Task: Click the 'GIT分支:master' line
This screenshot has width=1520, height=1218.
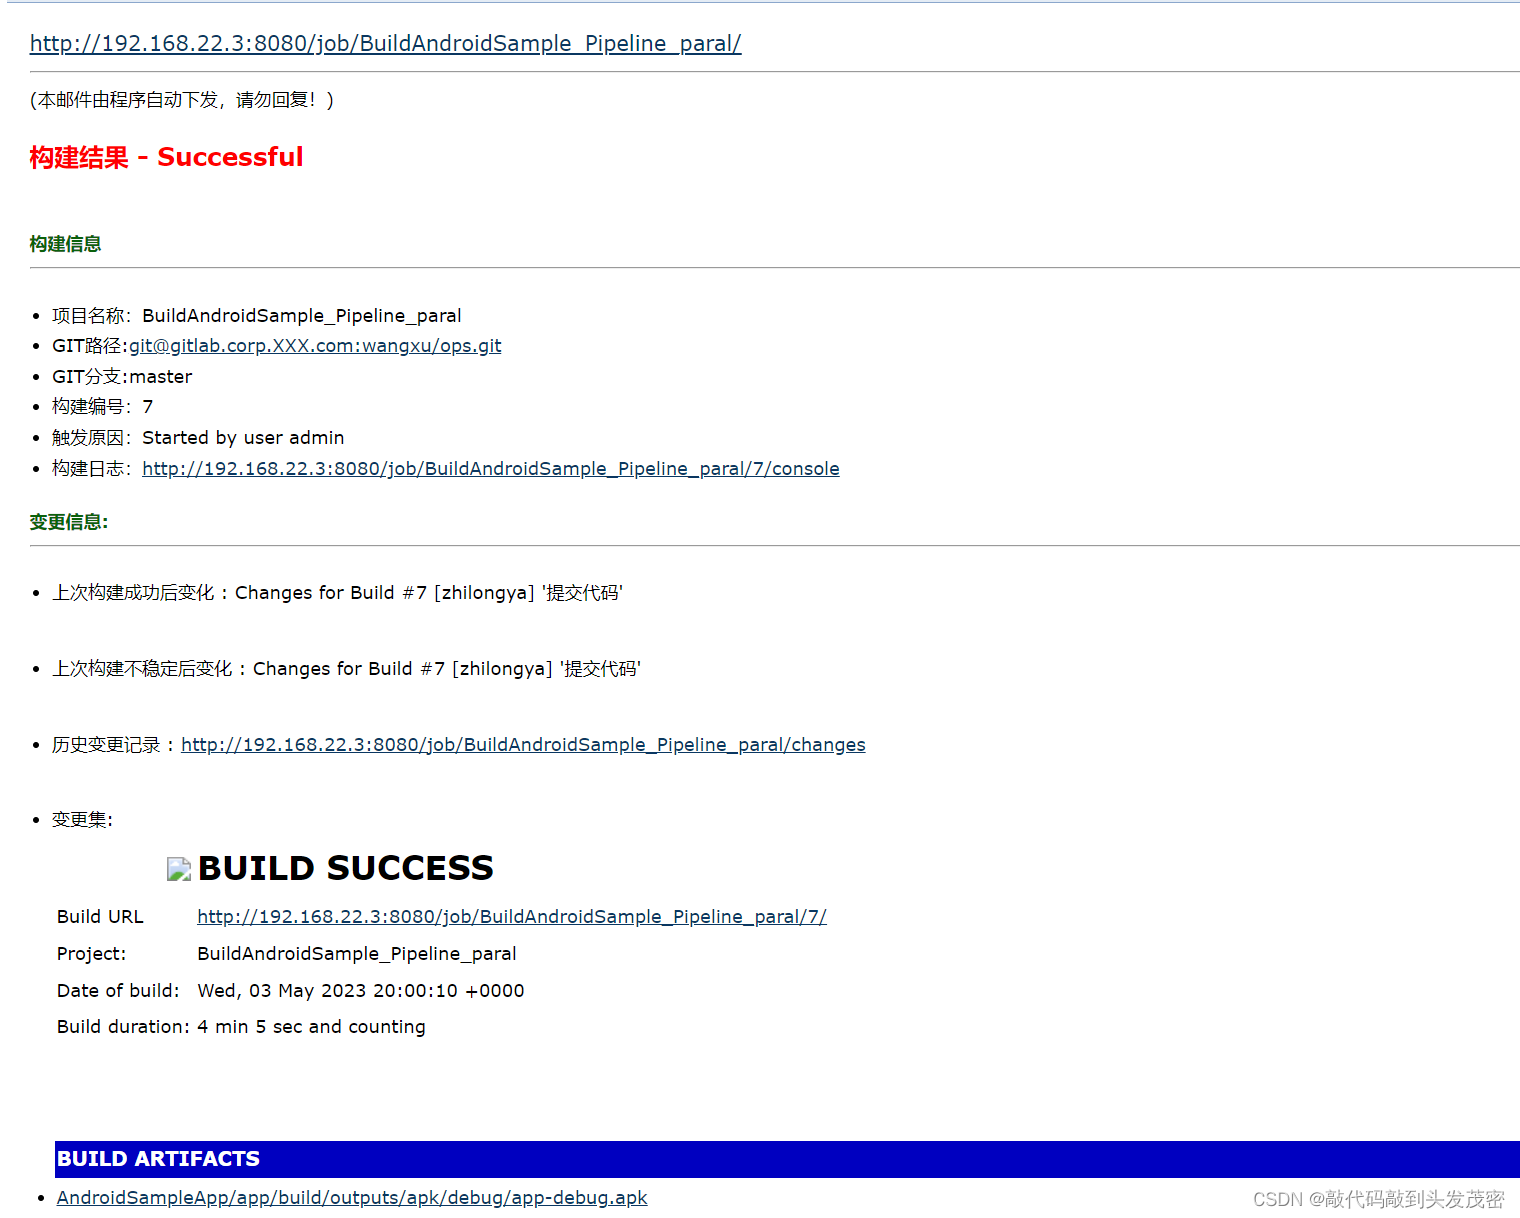Action: [122, 376]
